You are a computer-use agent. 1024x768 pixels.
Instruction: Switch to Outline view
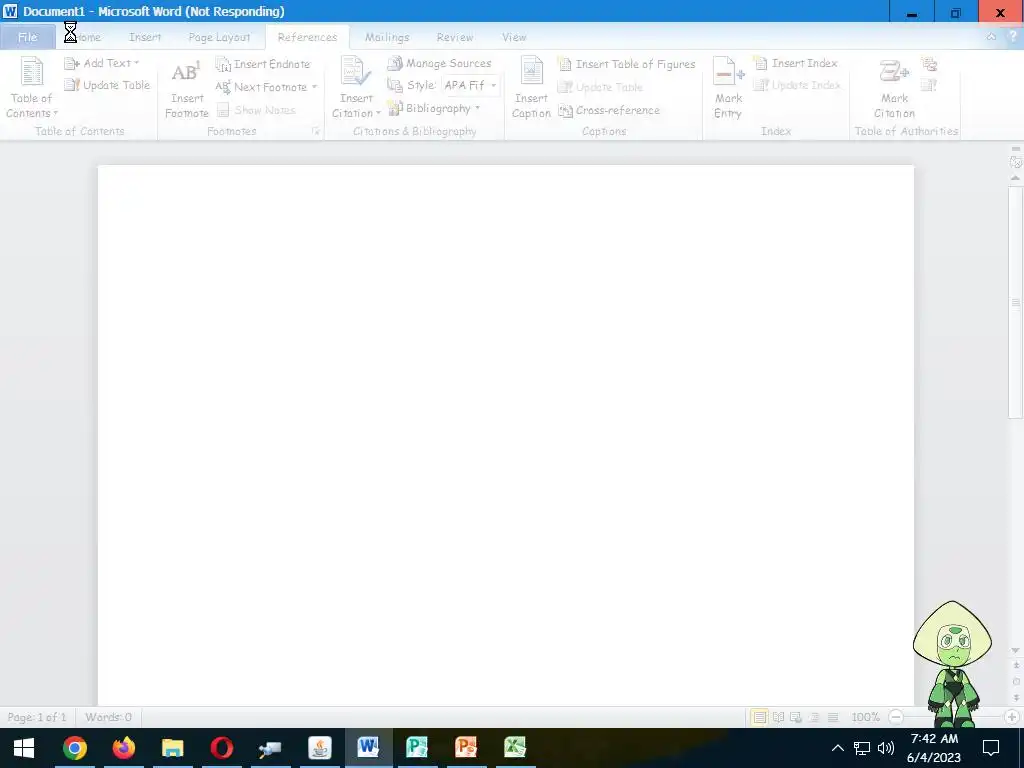tap(814, 717)
